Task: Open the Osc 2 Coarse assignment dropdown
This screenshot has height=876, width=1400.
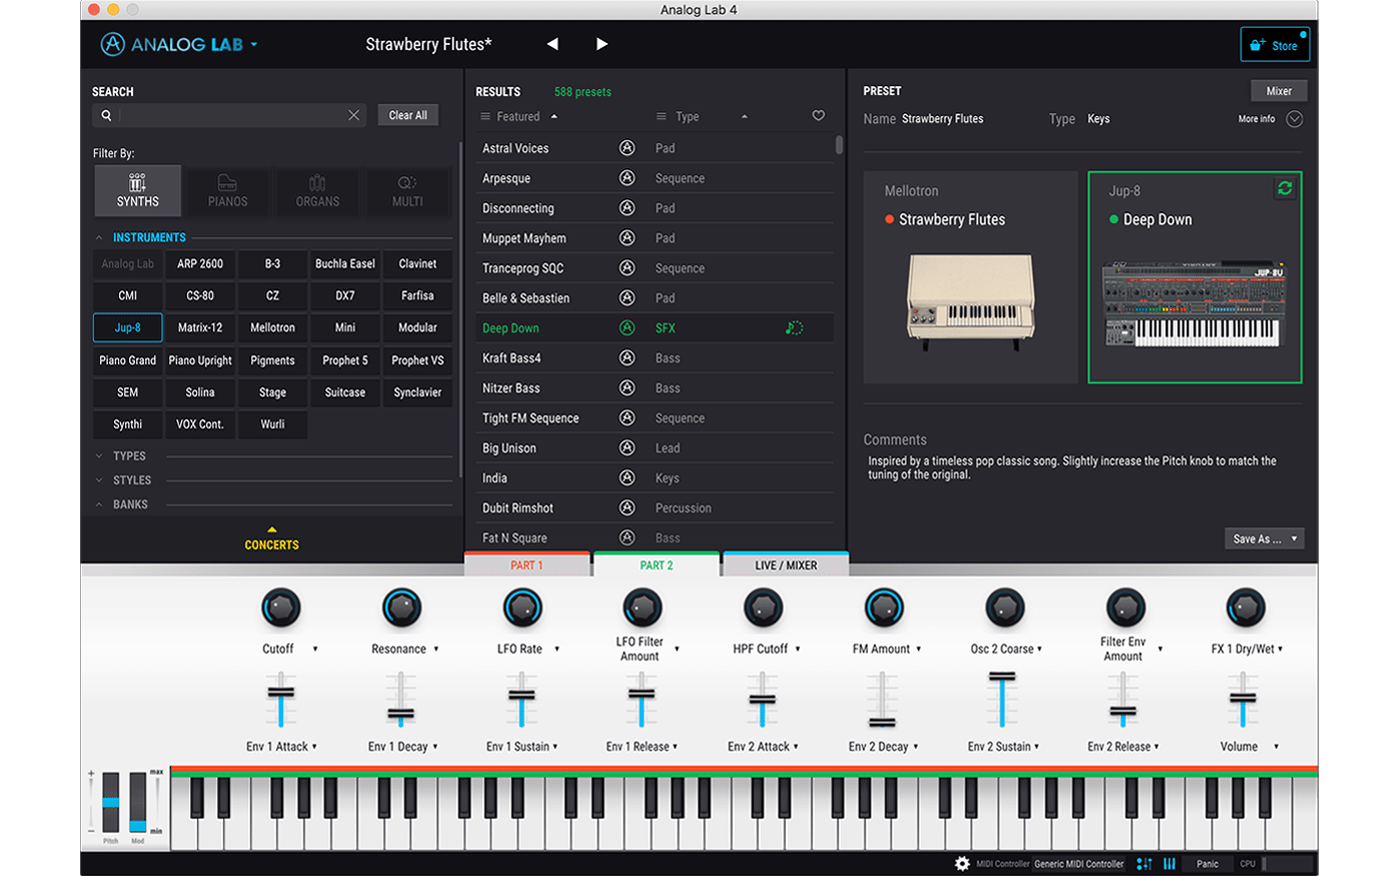Action: [1040, 649]
